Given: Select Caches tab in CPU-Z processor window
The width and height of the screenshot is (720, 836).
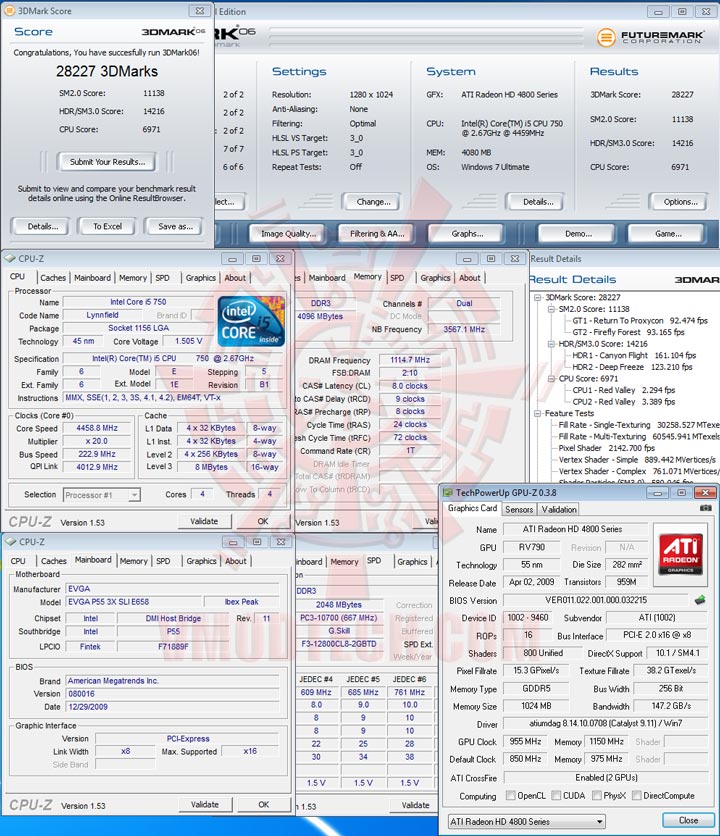Looking at the screenshot, I should pyautogui.click(x=53, y=278).
